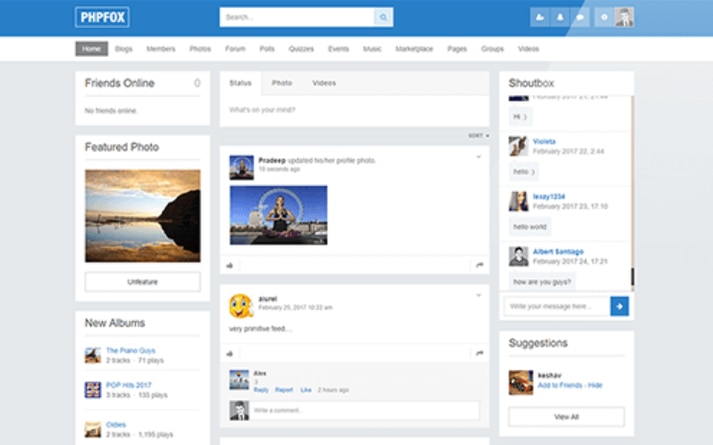Open the Marketplace menu item
The image size is (713, 445).
(414, 49)
